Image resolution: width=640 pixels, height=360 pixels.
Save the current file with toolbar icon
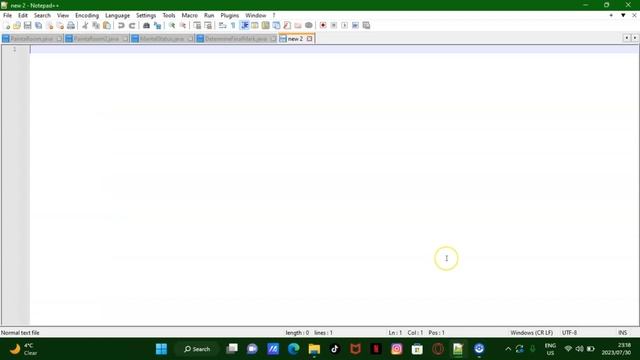[x=27, y=25]
